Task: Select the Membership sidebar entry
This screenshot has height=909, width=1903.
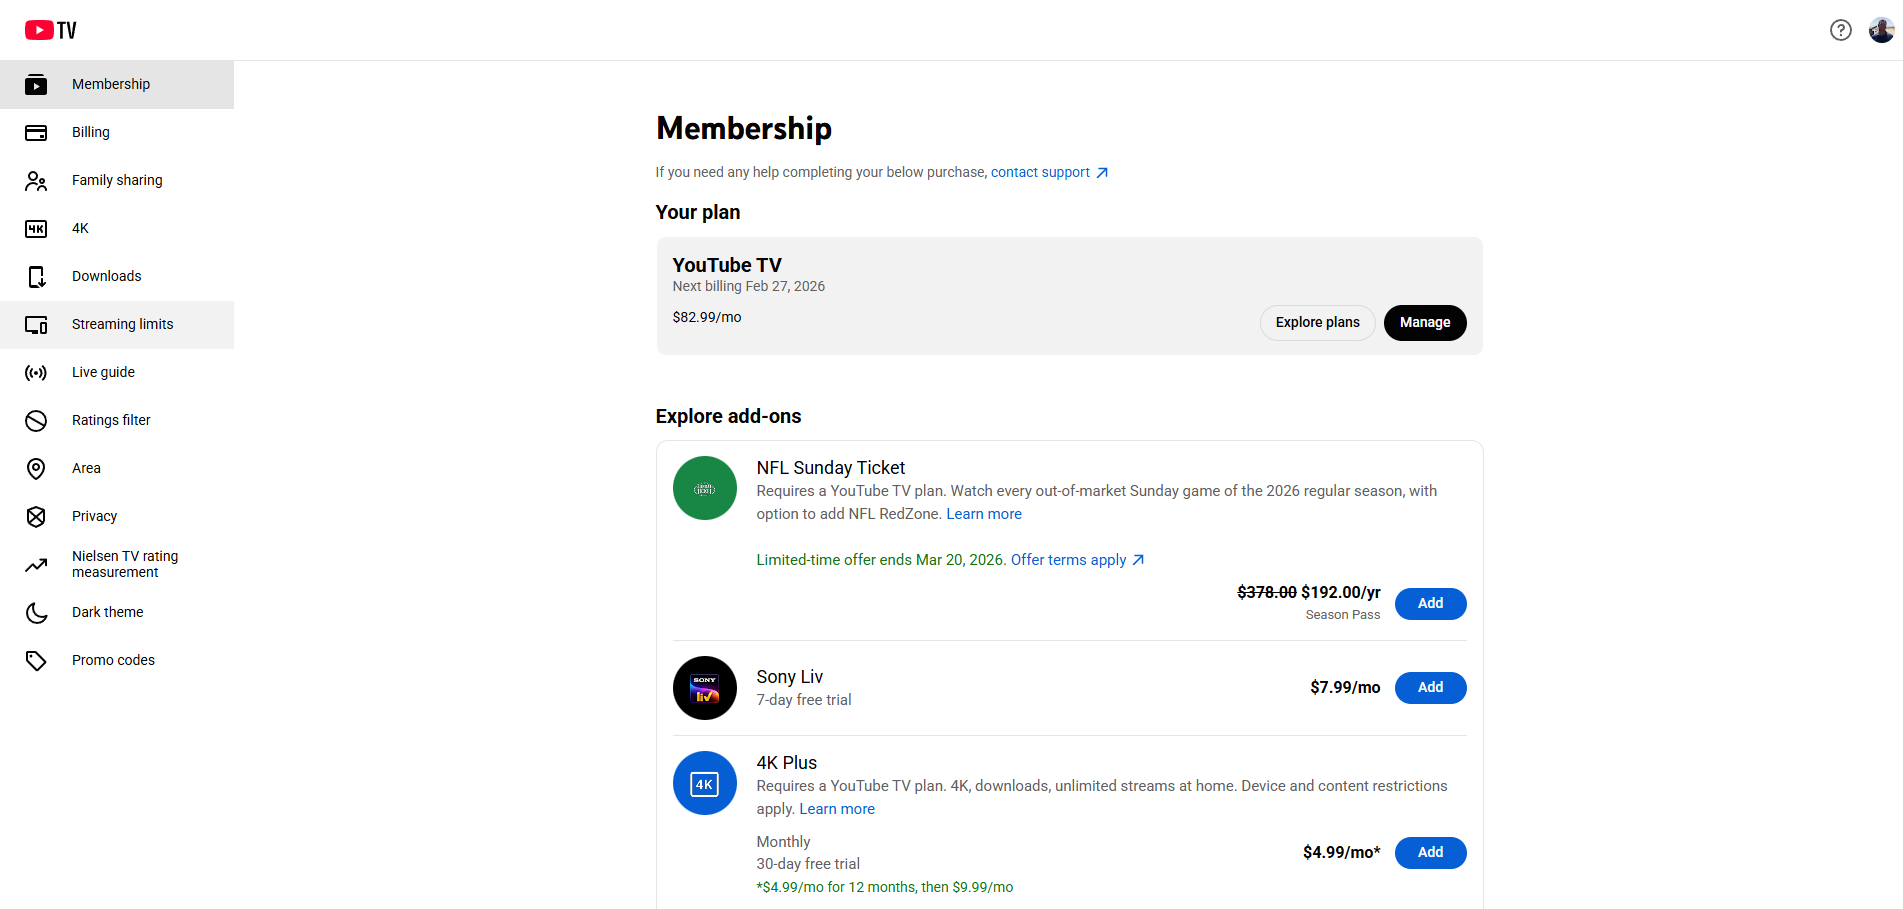Action: click(x=111, y=84)
